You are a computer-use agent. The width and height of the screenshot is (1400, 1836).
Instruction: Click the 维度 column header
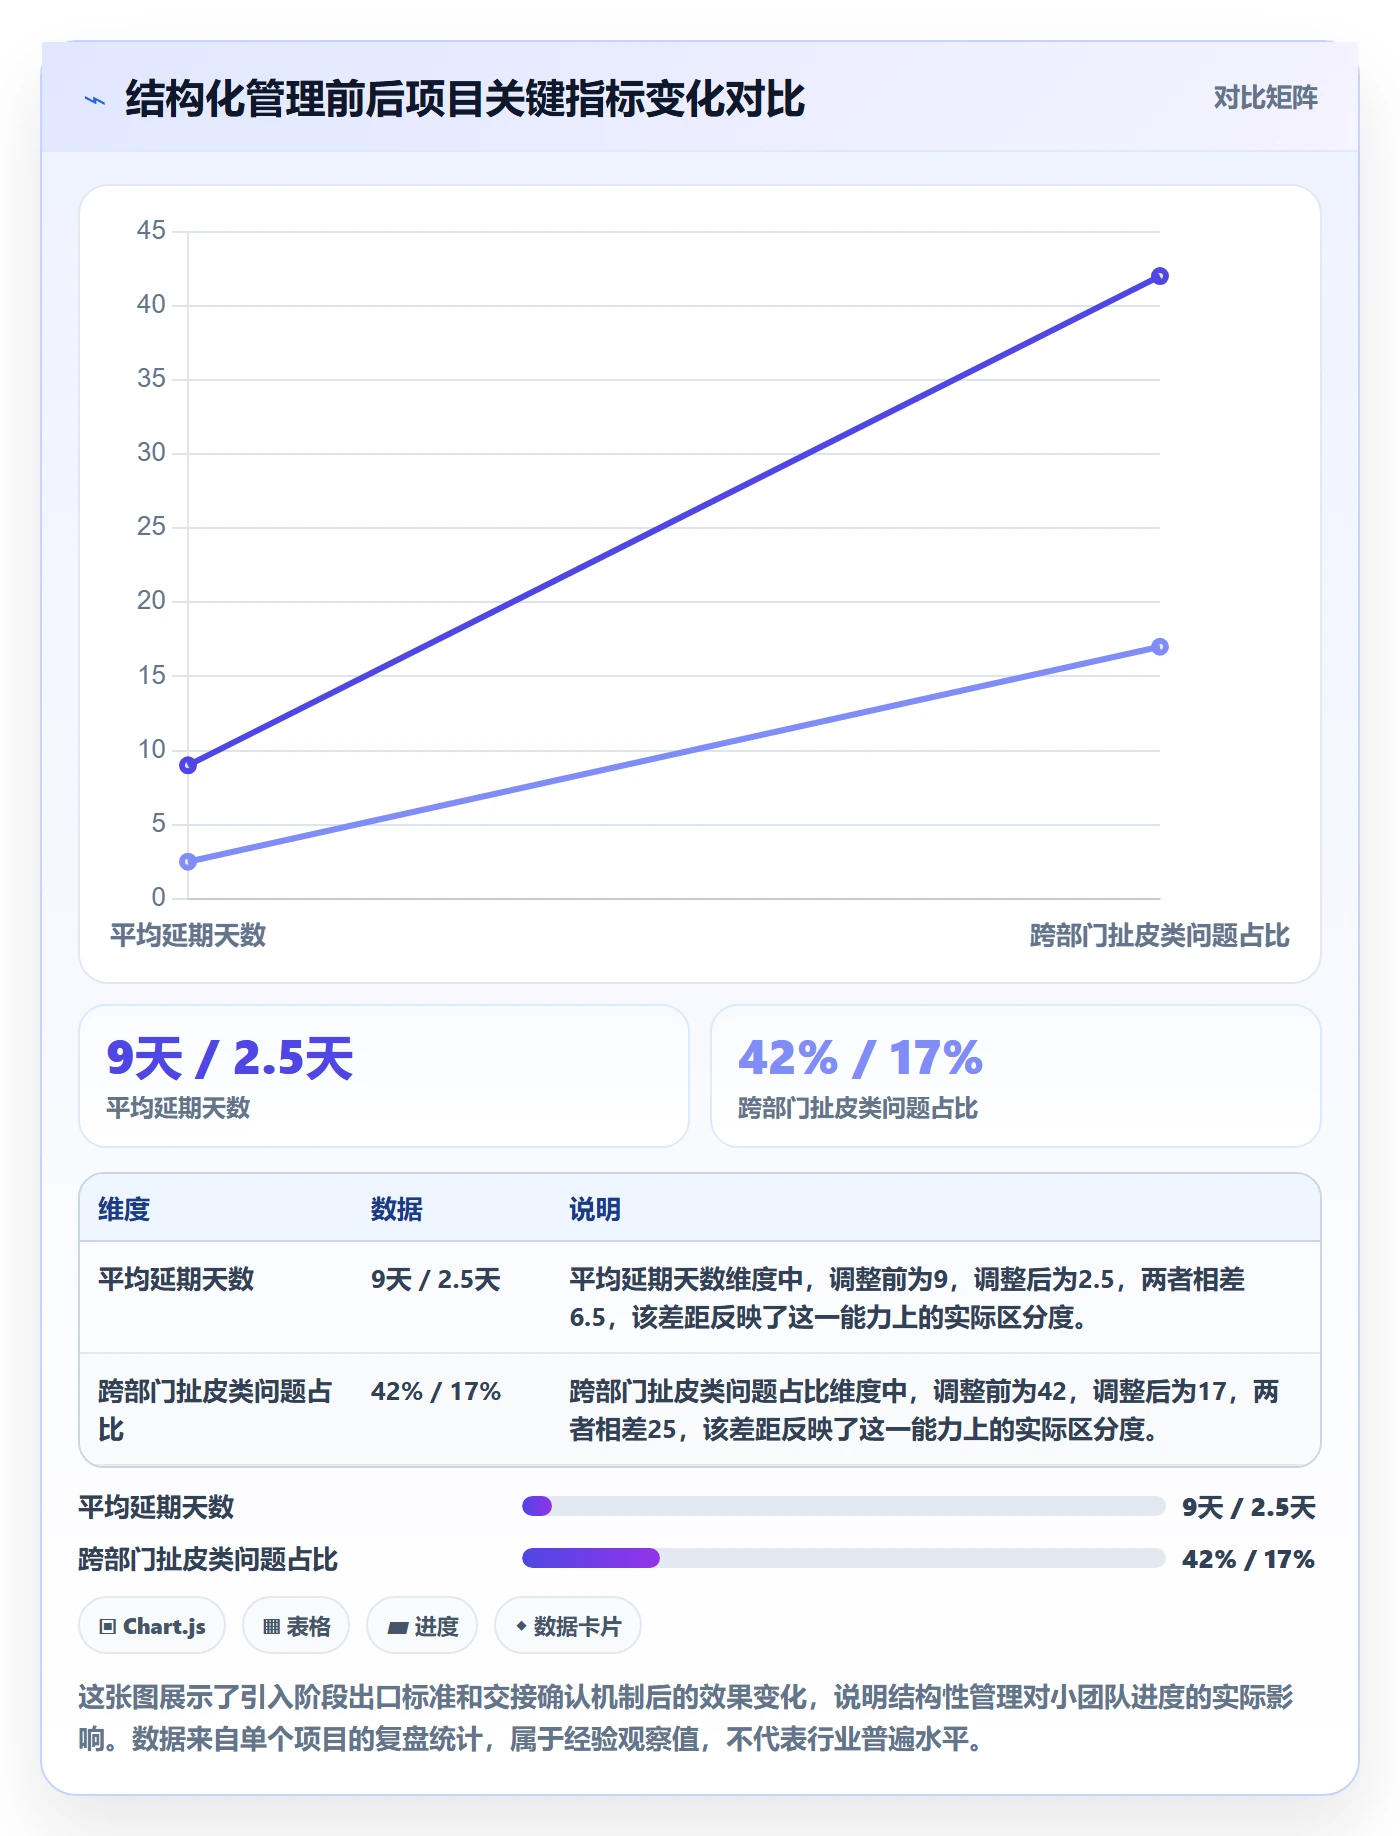coord(124,1209)
